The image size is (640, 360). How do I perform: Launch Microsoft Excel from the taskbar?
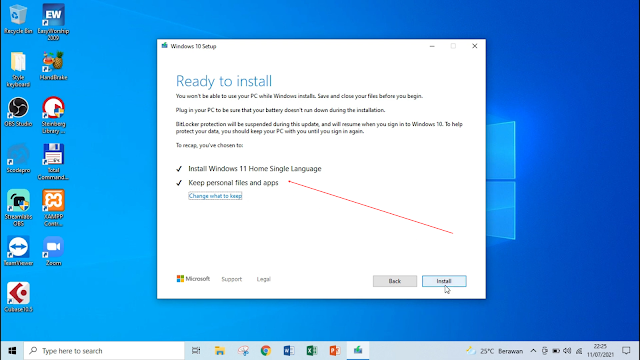tap(312, 351)
